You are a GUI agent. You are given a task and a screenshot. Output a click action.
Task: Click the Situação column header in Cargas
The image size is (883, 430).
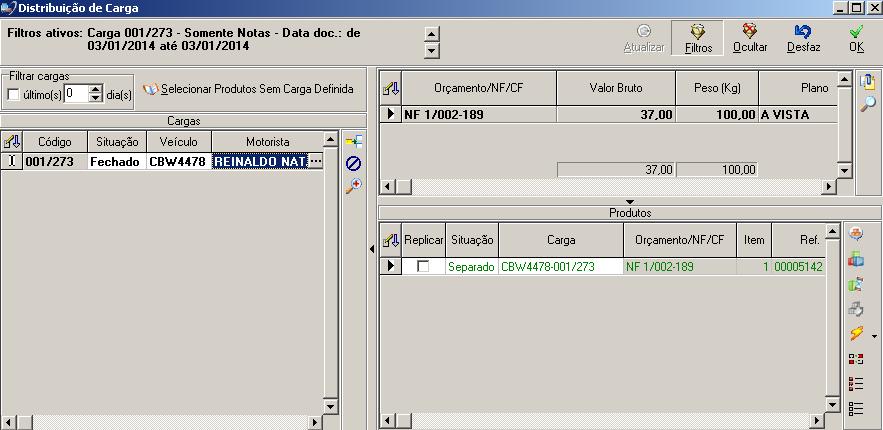click(x=116, y=142)
